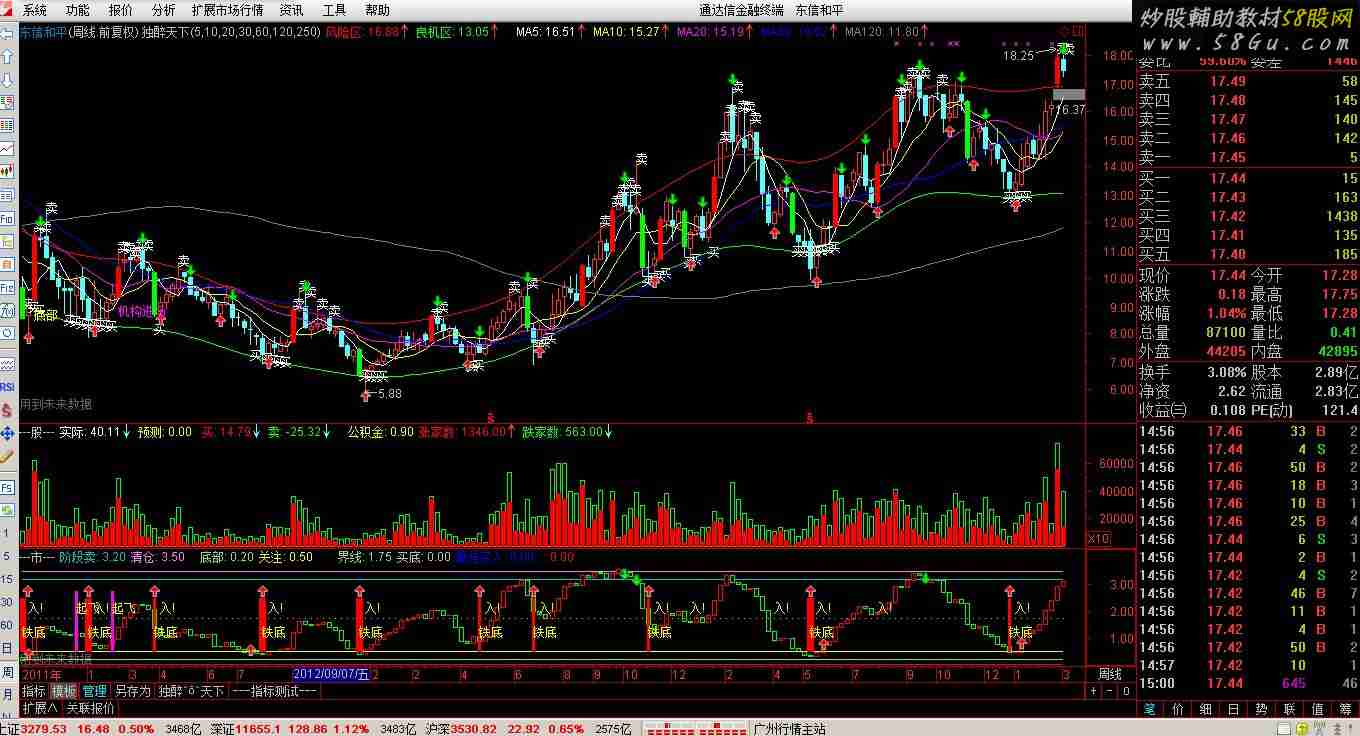Viewport: 1360px width, 736px height.
Task: Switch to 30-minute period in sidebar
Action: pos(7,602)
